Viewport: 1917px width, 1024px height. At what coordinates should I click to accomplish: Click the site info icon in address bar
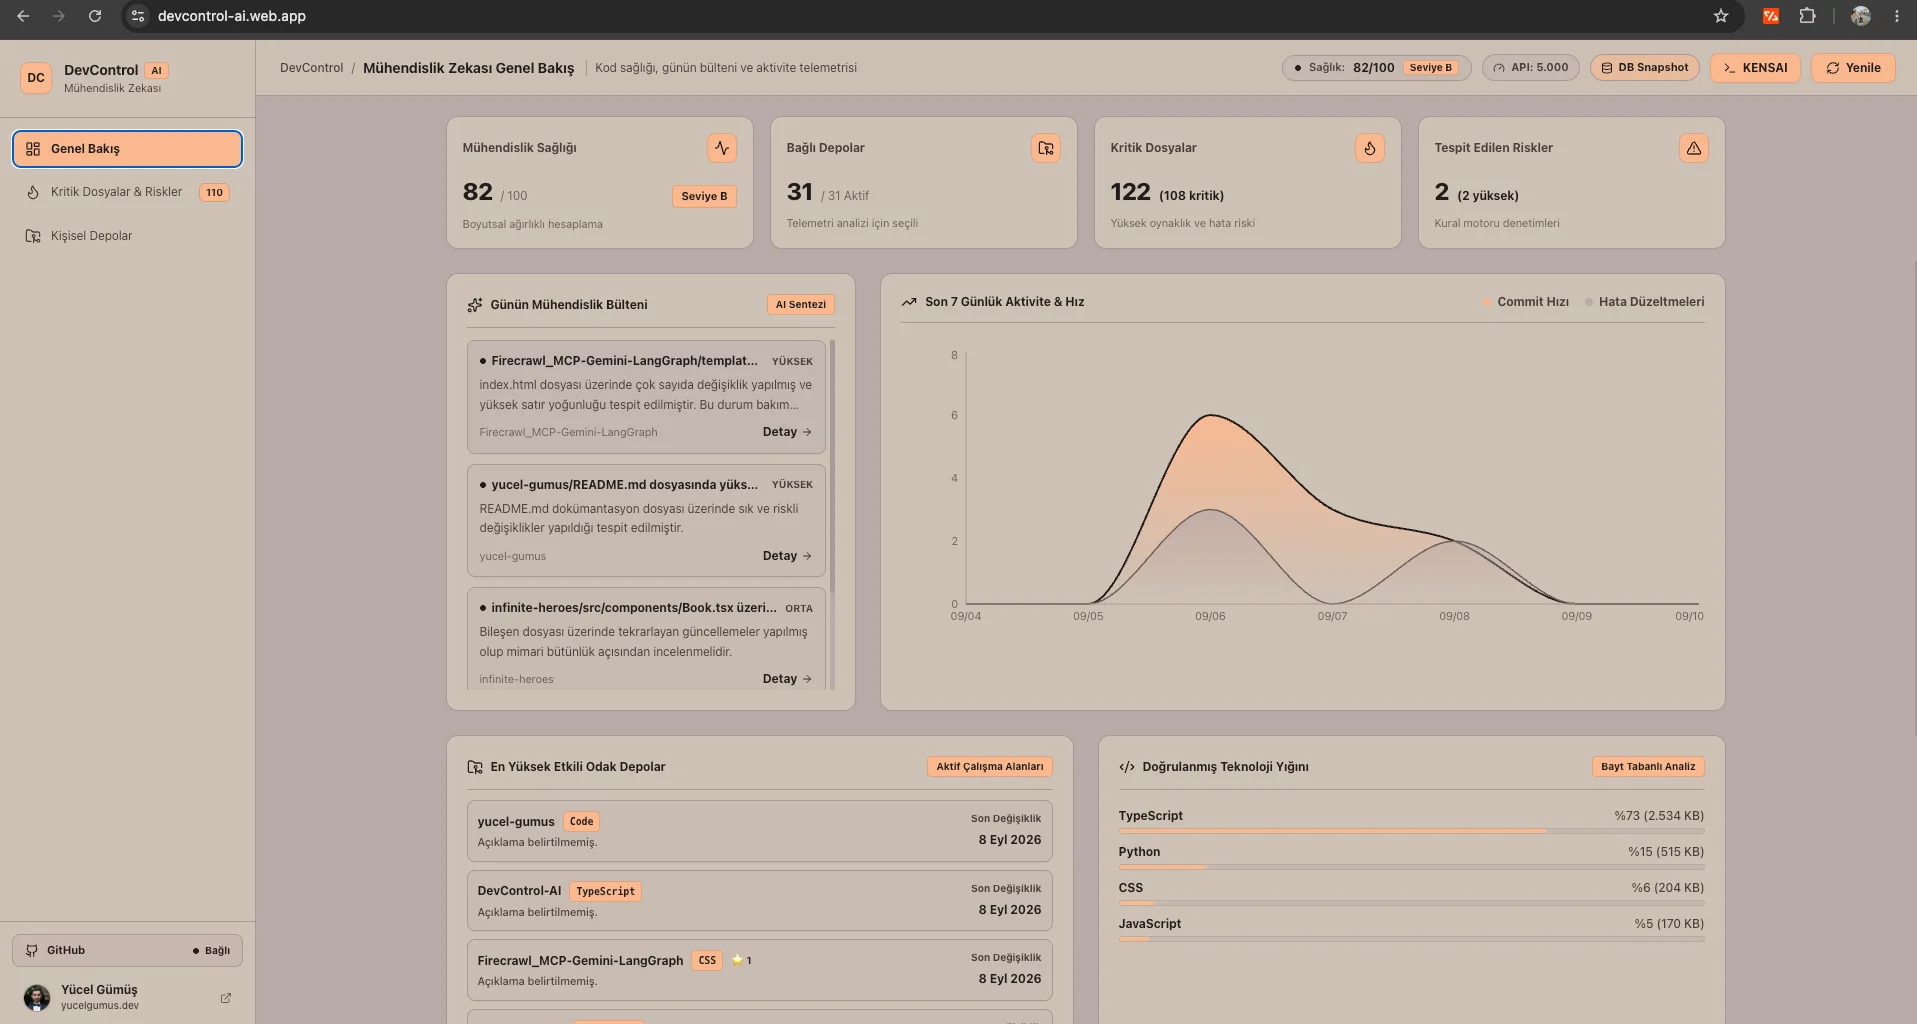[x=138, y=16]
